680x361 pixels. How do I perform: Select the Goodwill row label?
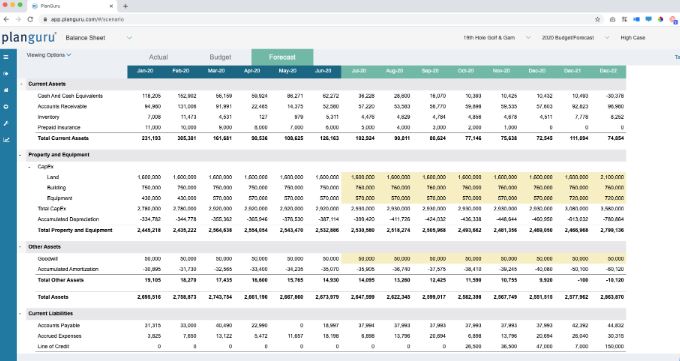point(47,259)
